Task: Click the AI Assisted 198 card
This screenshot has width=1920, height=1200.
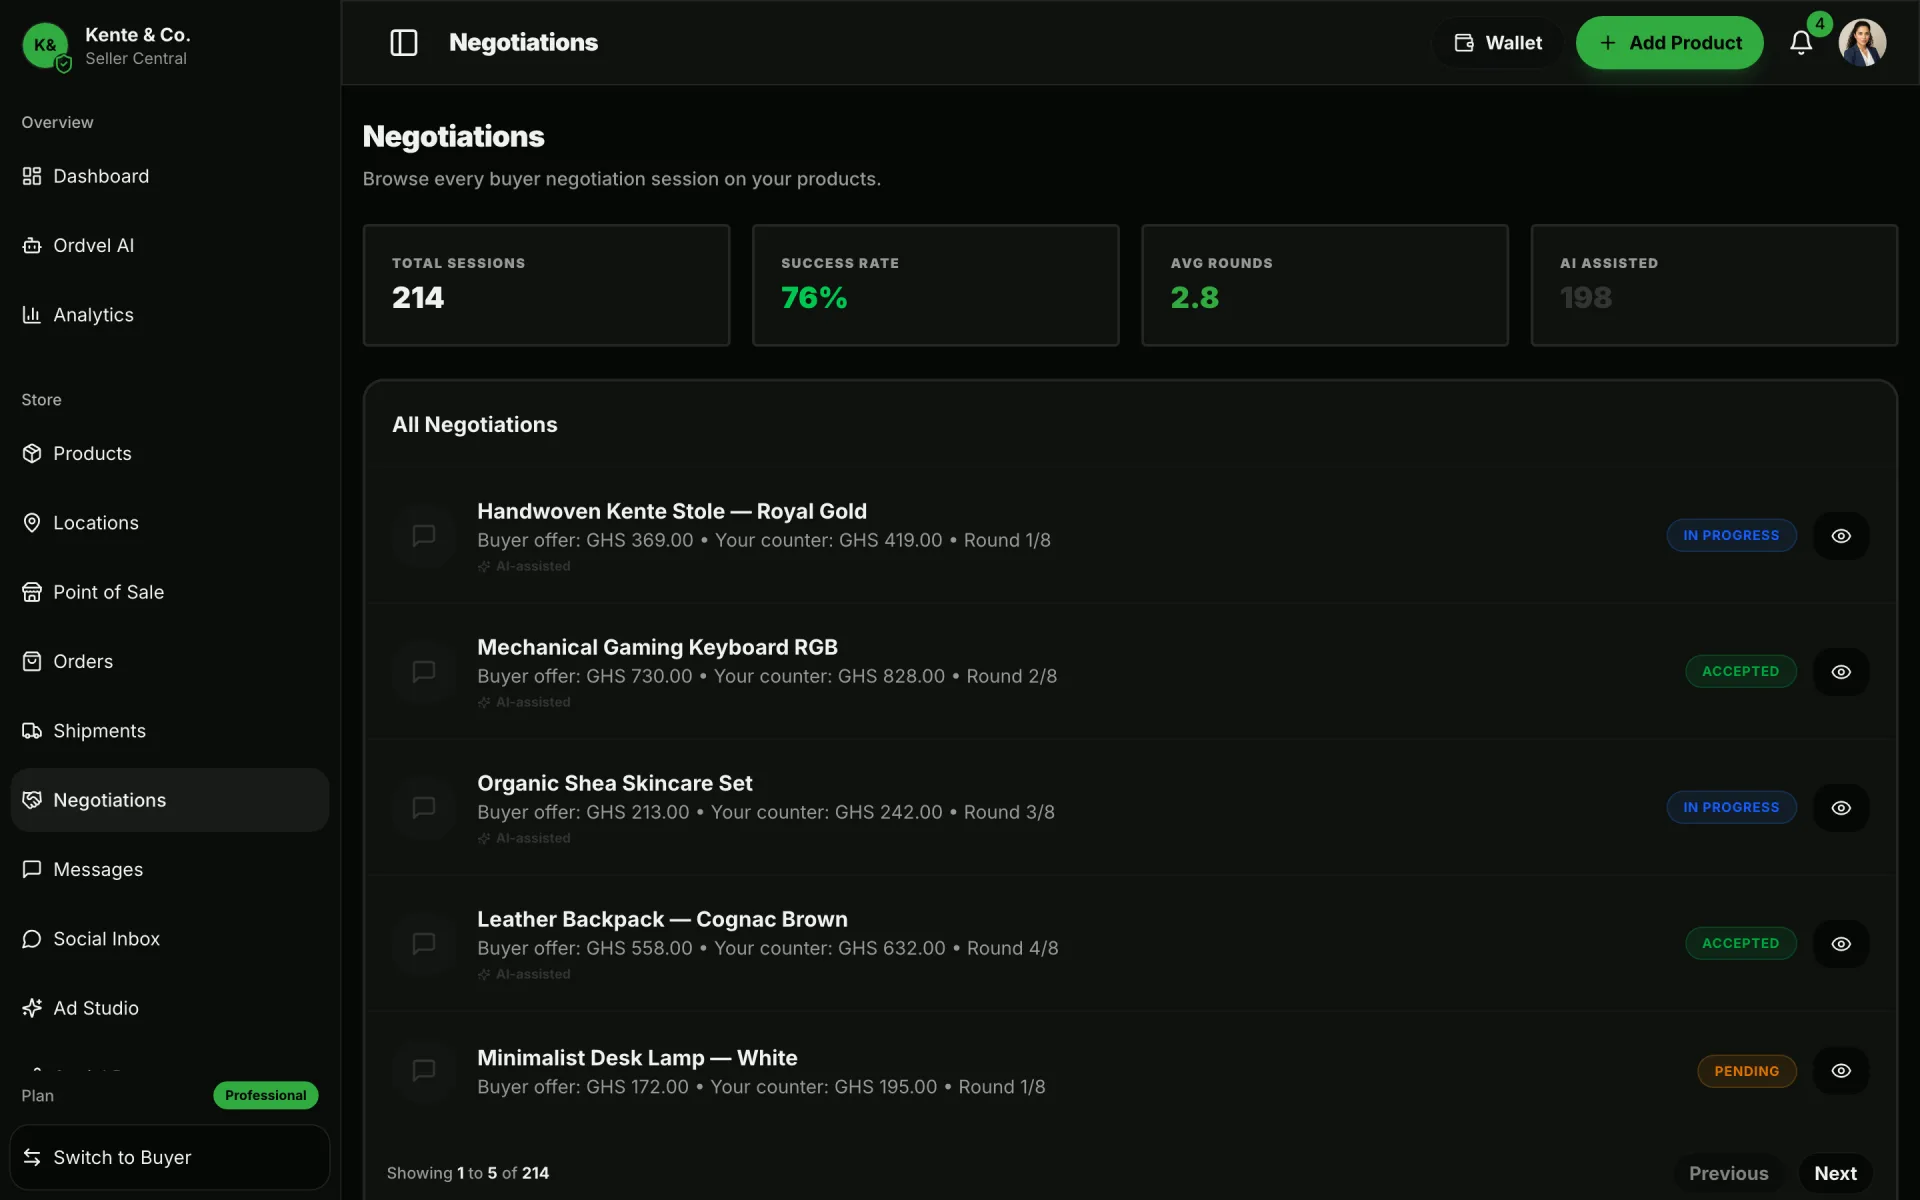Action: click(x=1714, y=286)
